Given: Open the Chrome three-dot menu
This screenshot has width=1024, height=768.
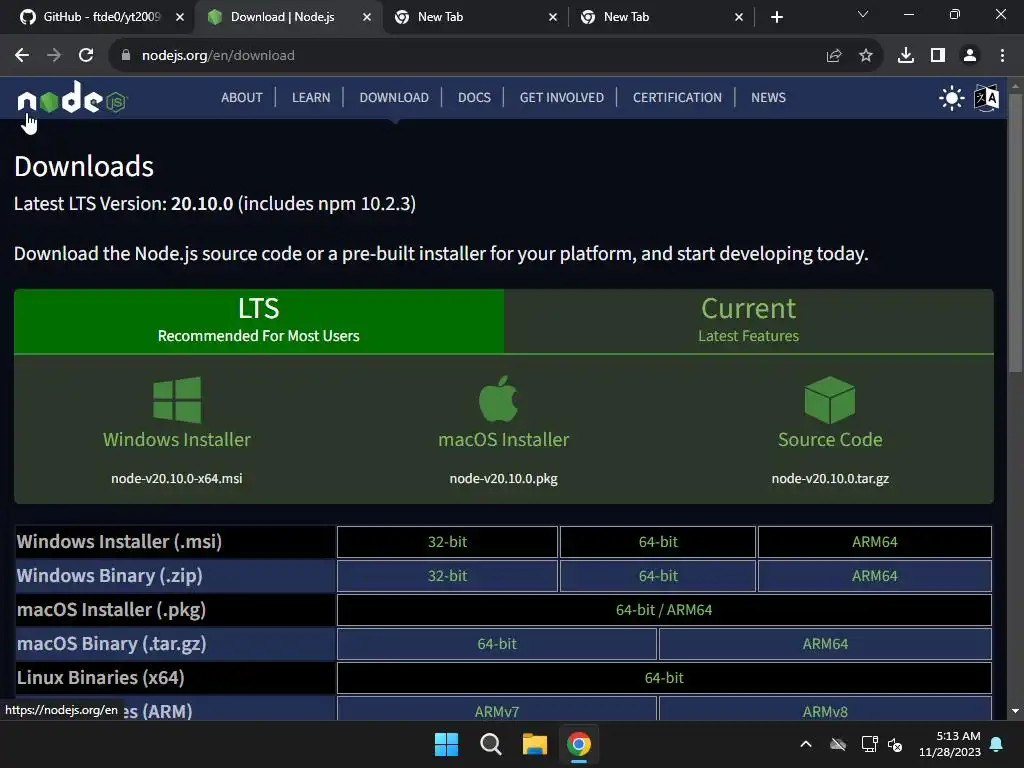Looking at the screenshot, I should (x=1002, y=56).
